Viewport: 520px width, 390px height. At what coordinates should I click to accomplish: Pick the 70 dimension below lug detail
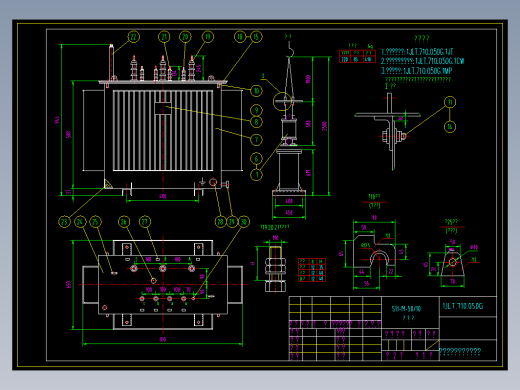(452, 281)
